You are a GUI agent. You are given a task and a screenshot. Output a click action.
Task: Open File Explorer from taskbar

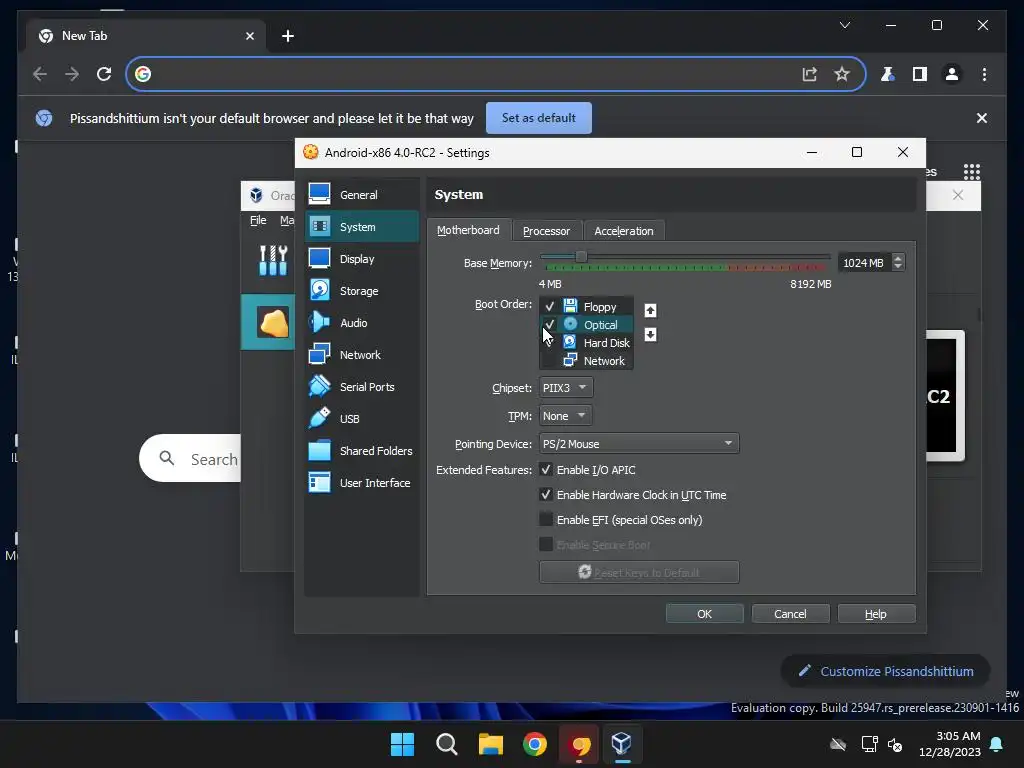pos(490,744)
